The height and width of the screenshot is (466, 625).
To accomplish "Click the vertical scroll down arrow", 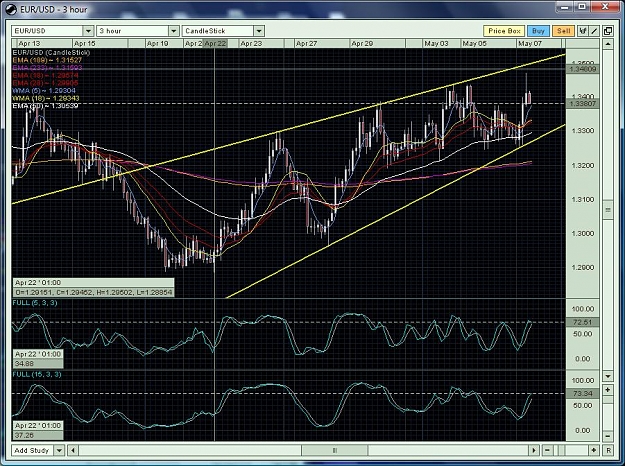I will pos(608,376).
